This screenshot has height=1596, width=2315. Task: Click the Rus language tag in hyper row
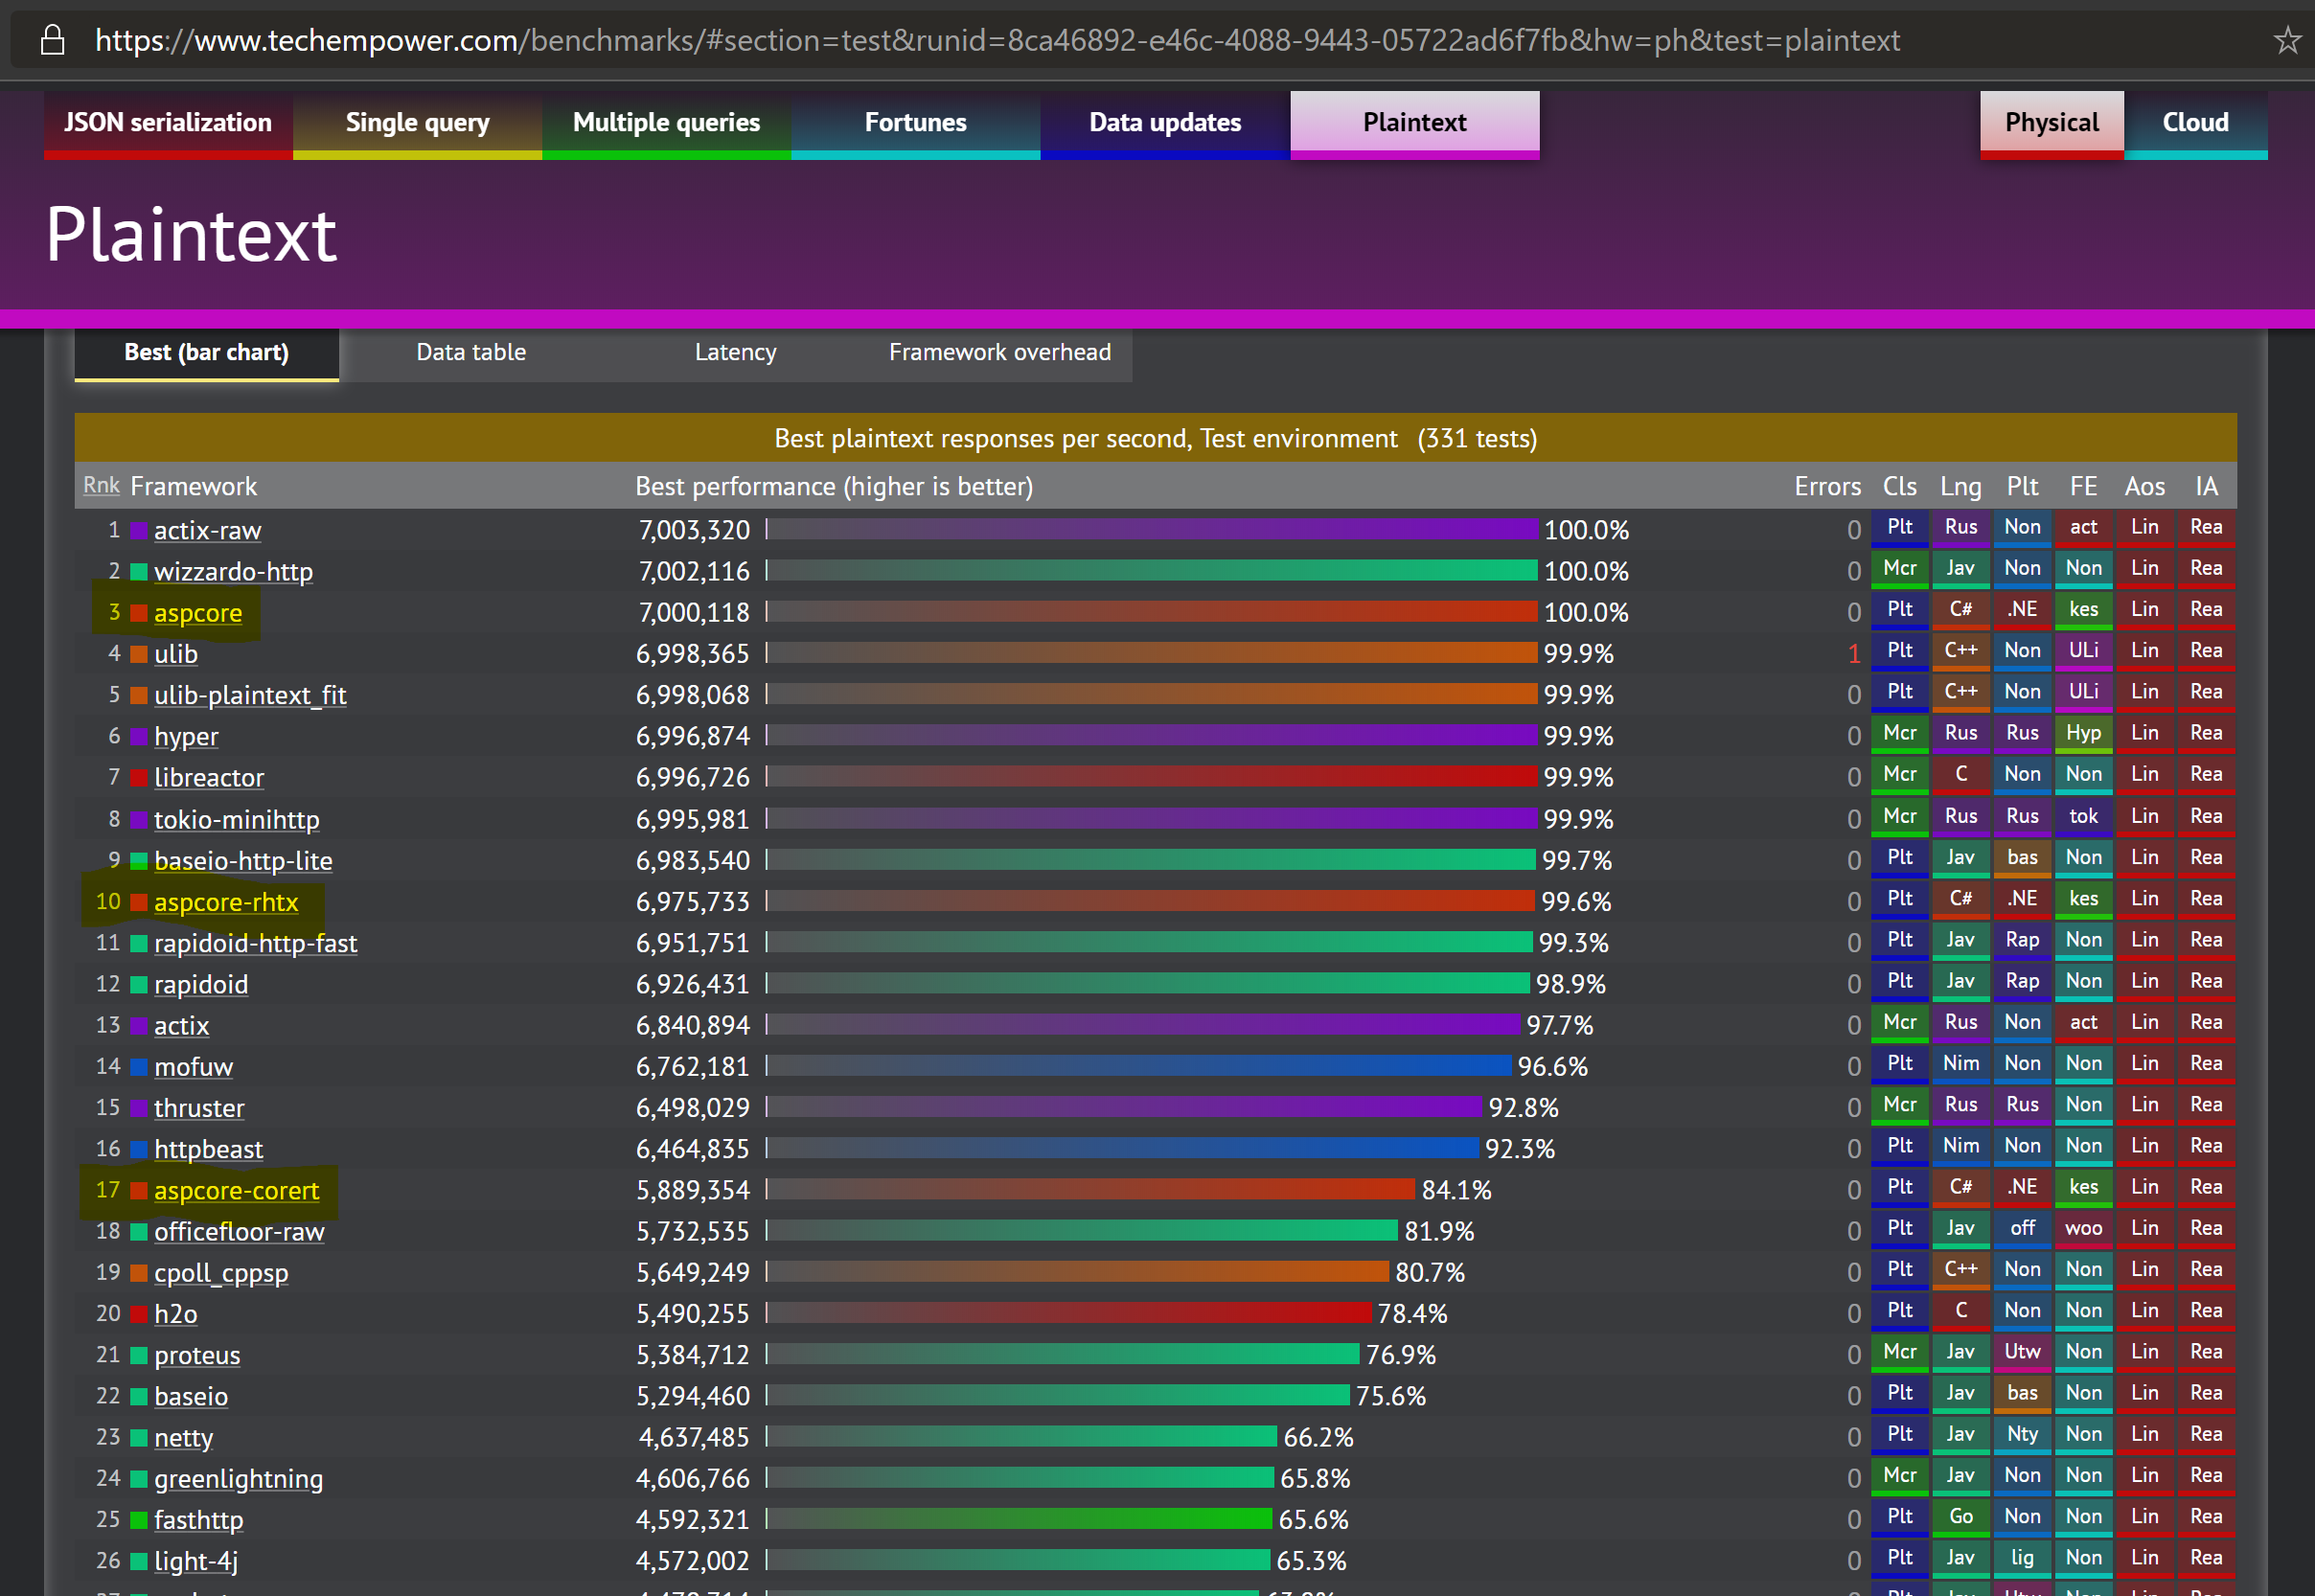(x=1960, y=733)
